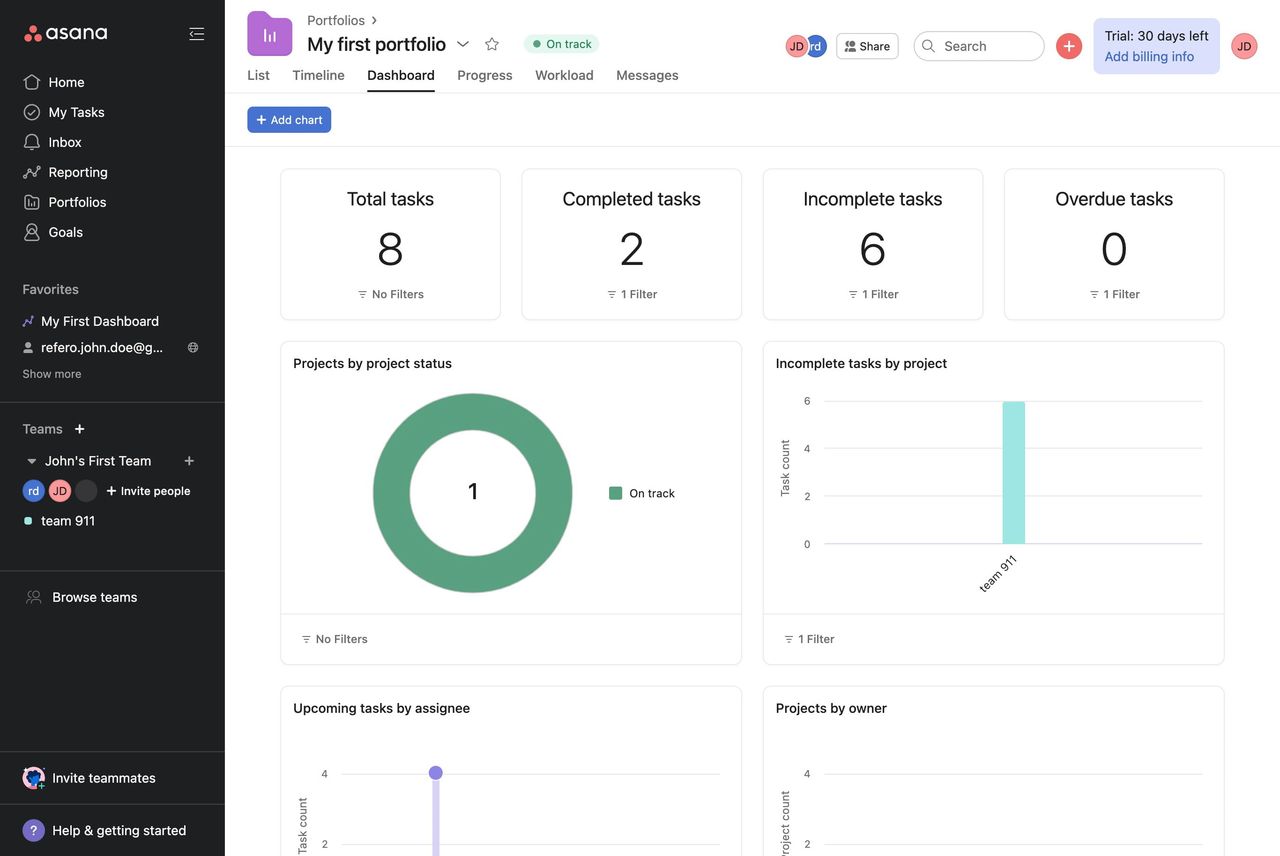Collapse John's First Team section
The image size is (1280, 856).
[31, 461]
